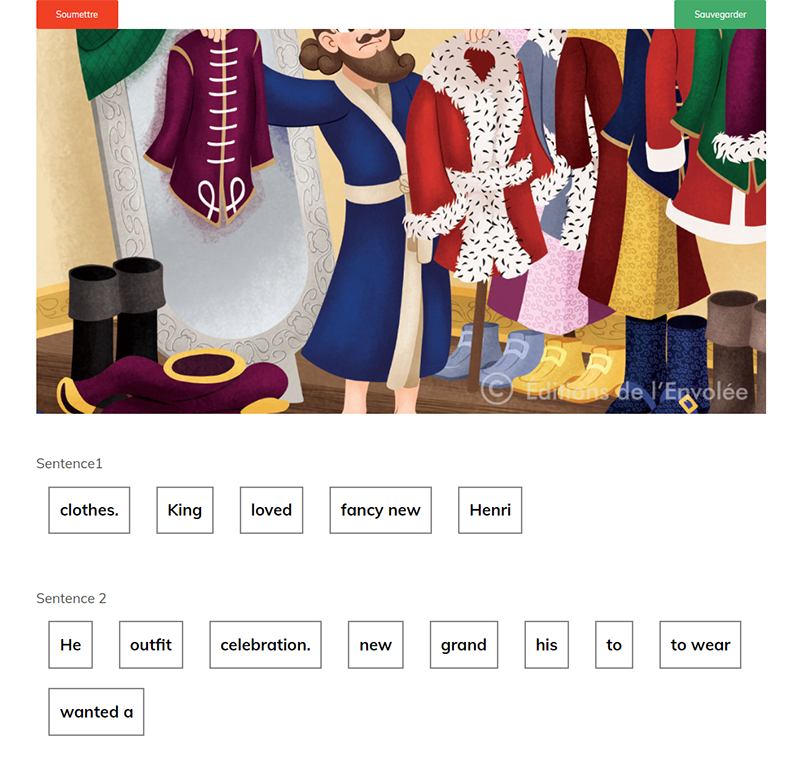Choose the 'his' word tile
The width and height of the screenshot is (800, 762).
click(546, 645)
